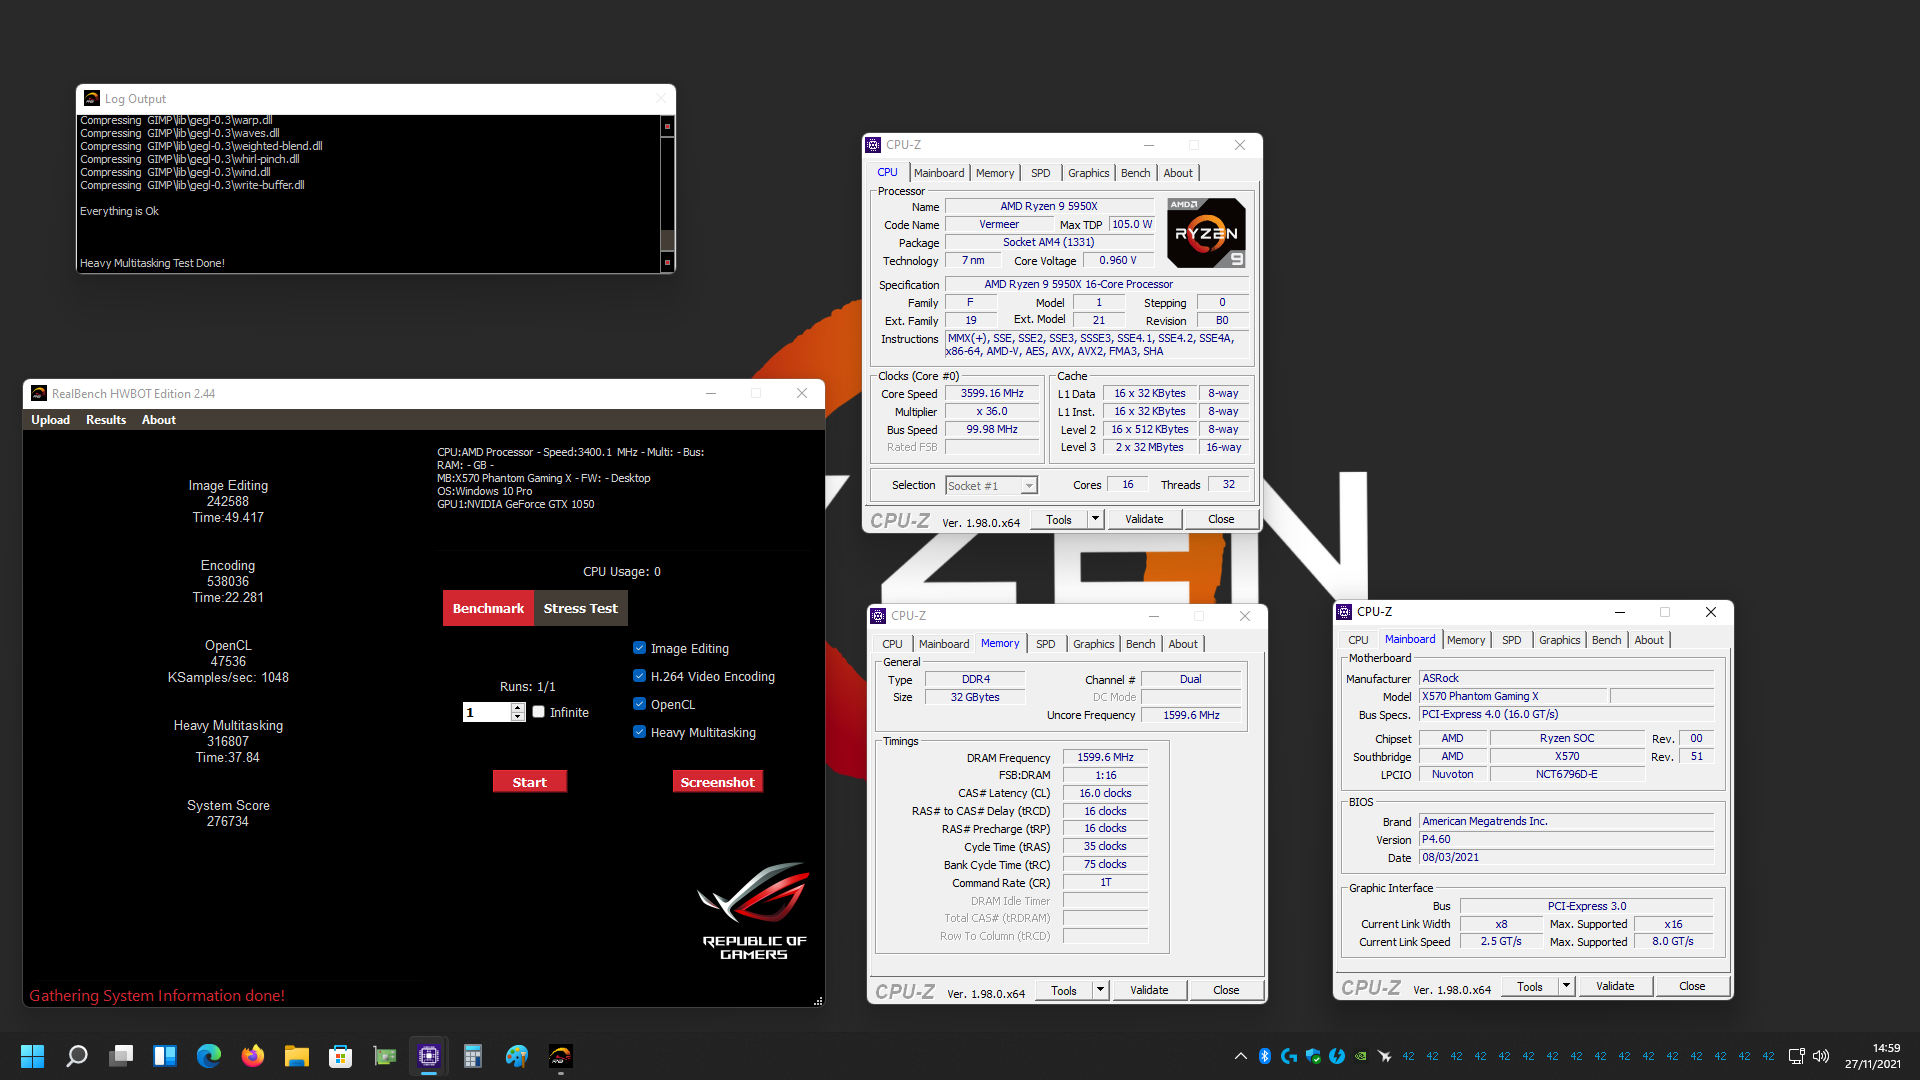
Task: Open Bench tab in the CPU-Z CPU window
Action: tap(1135, 173)
